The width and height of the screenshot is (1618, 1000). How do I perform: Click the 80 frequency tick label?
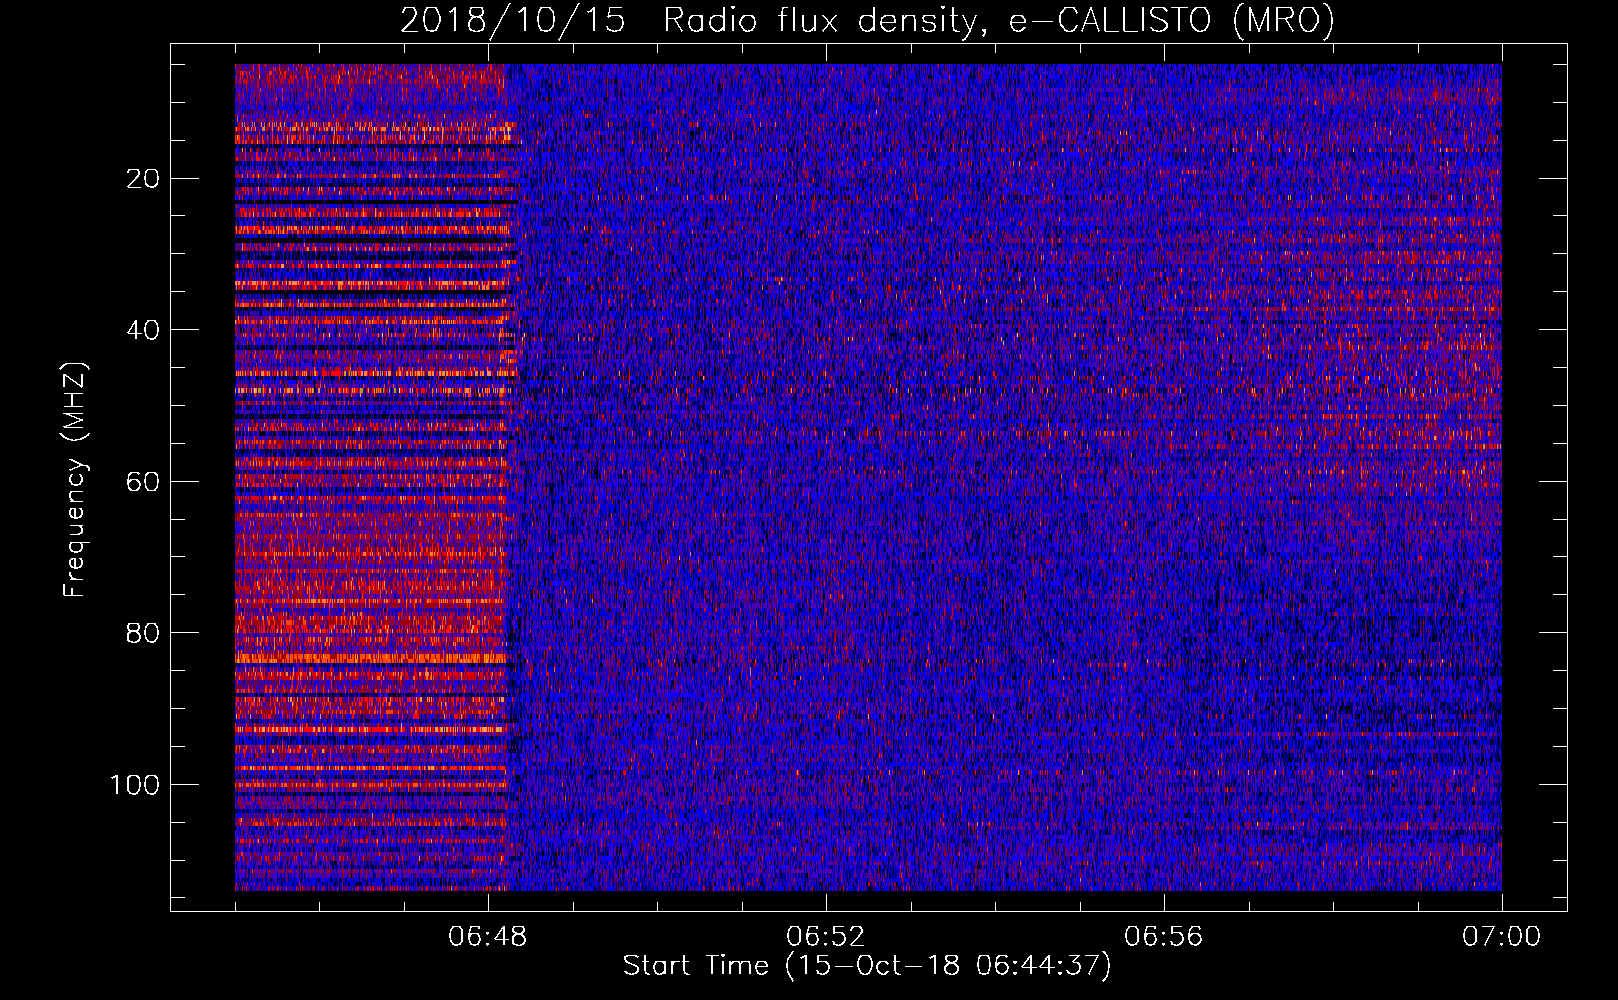[144, 633]
